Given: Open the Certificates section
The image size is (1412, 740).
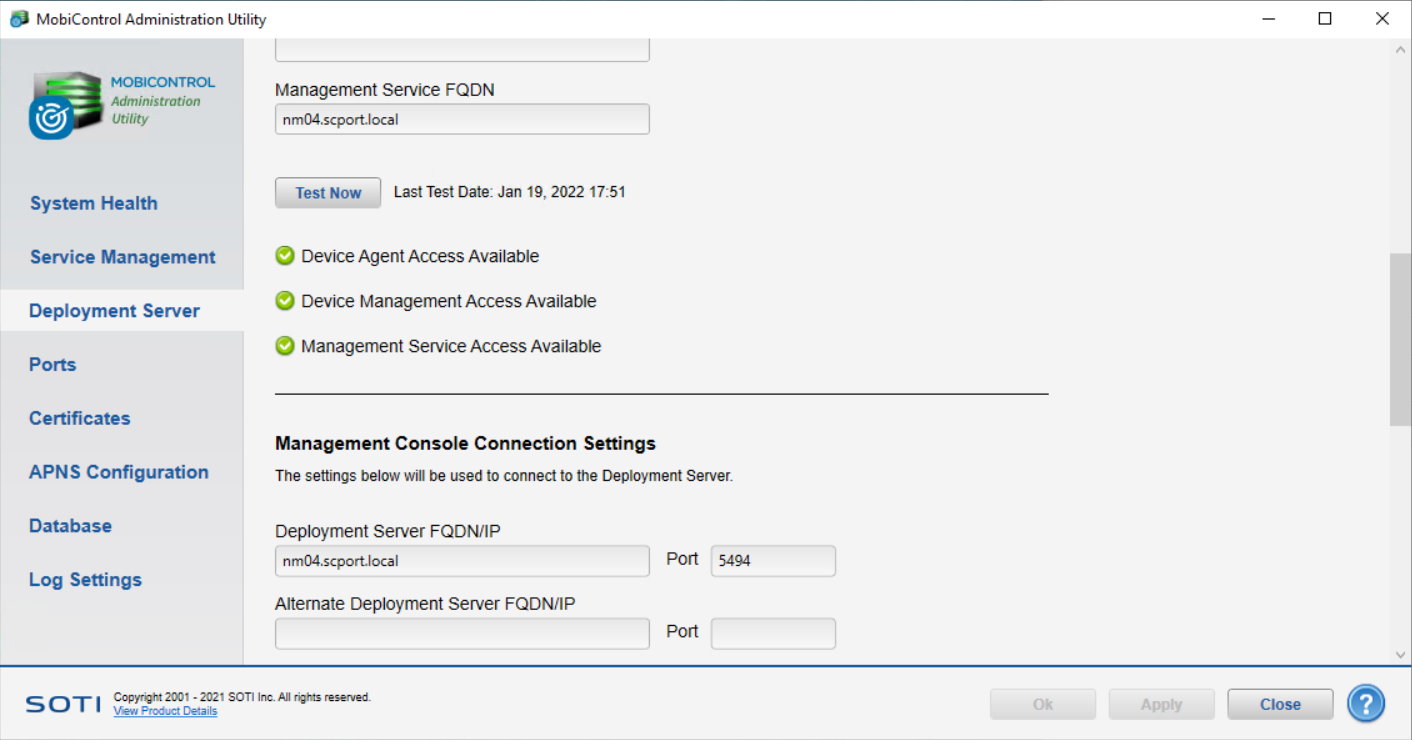Looking at the screenshot, I should click(80, 418).
